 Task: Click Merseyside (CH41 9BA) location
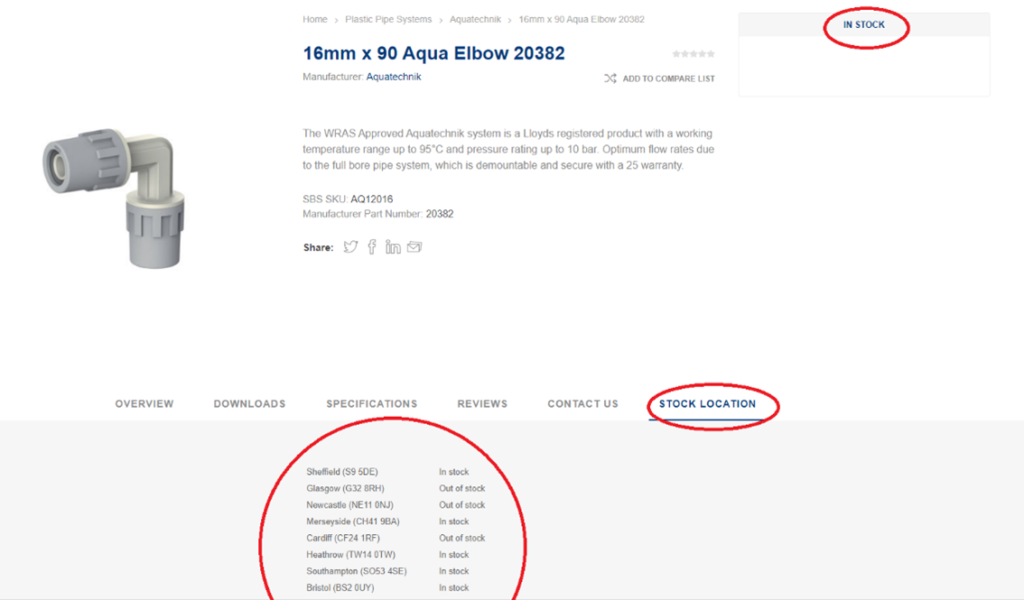(353, 522)
